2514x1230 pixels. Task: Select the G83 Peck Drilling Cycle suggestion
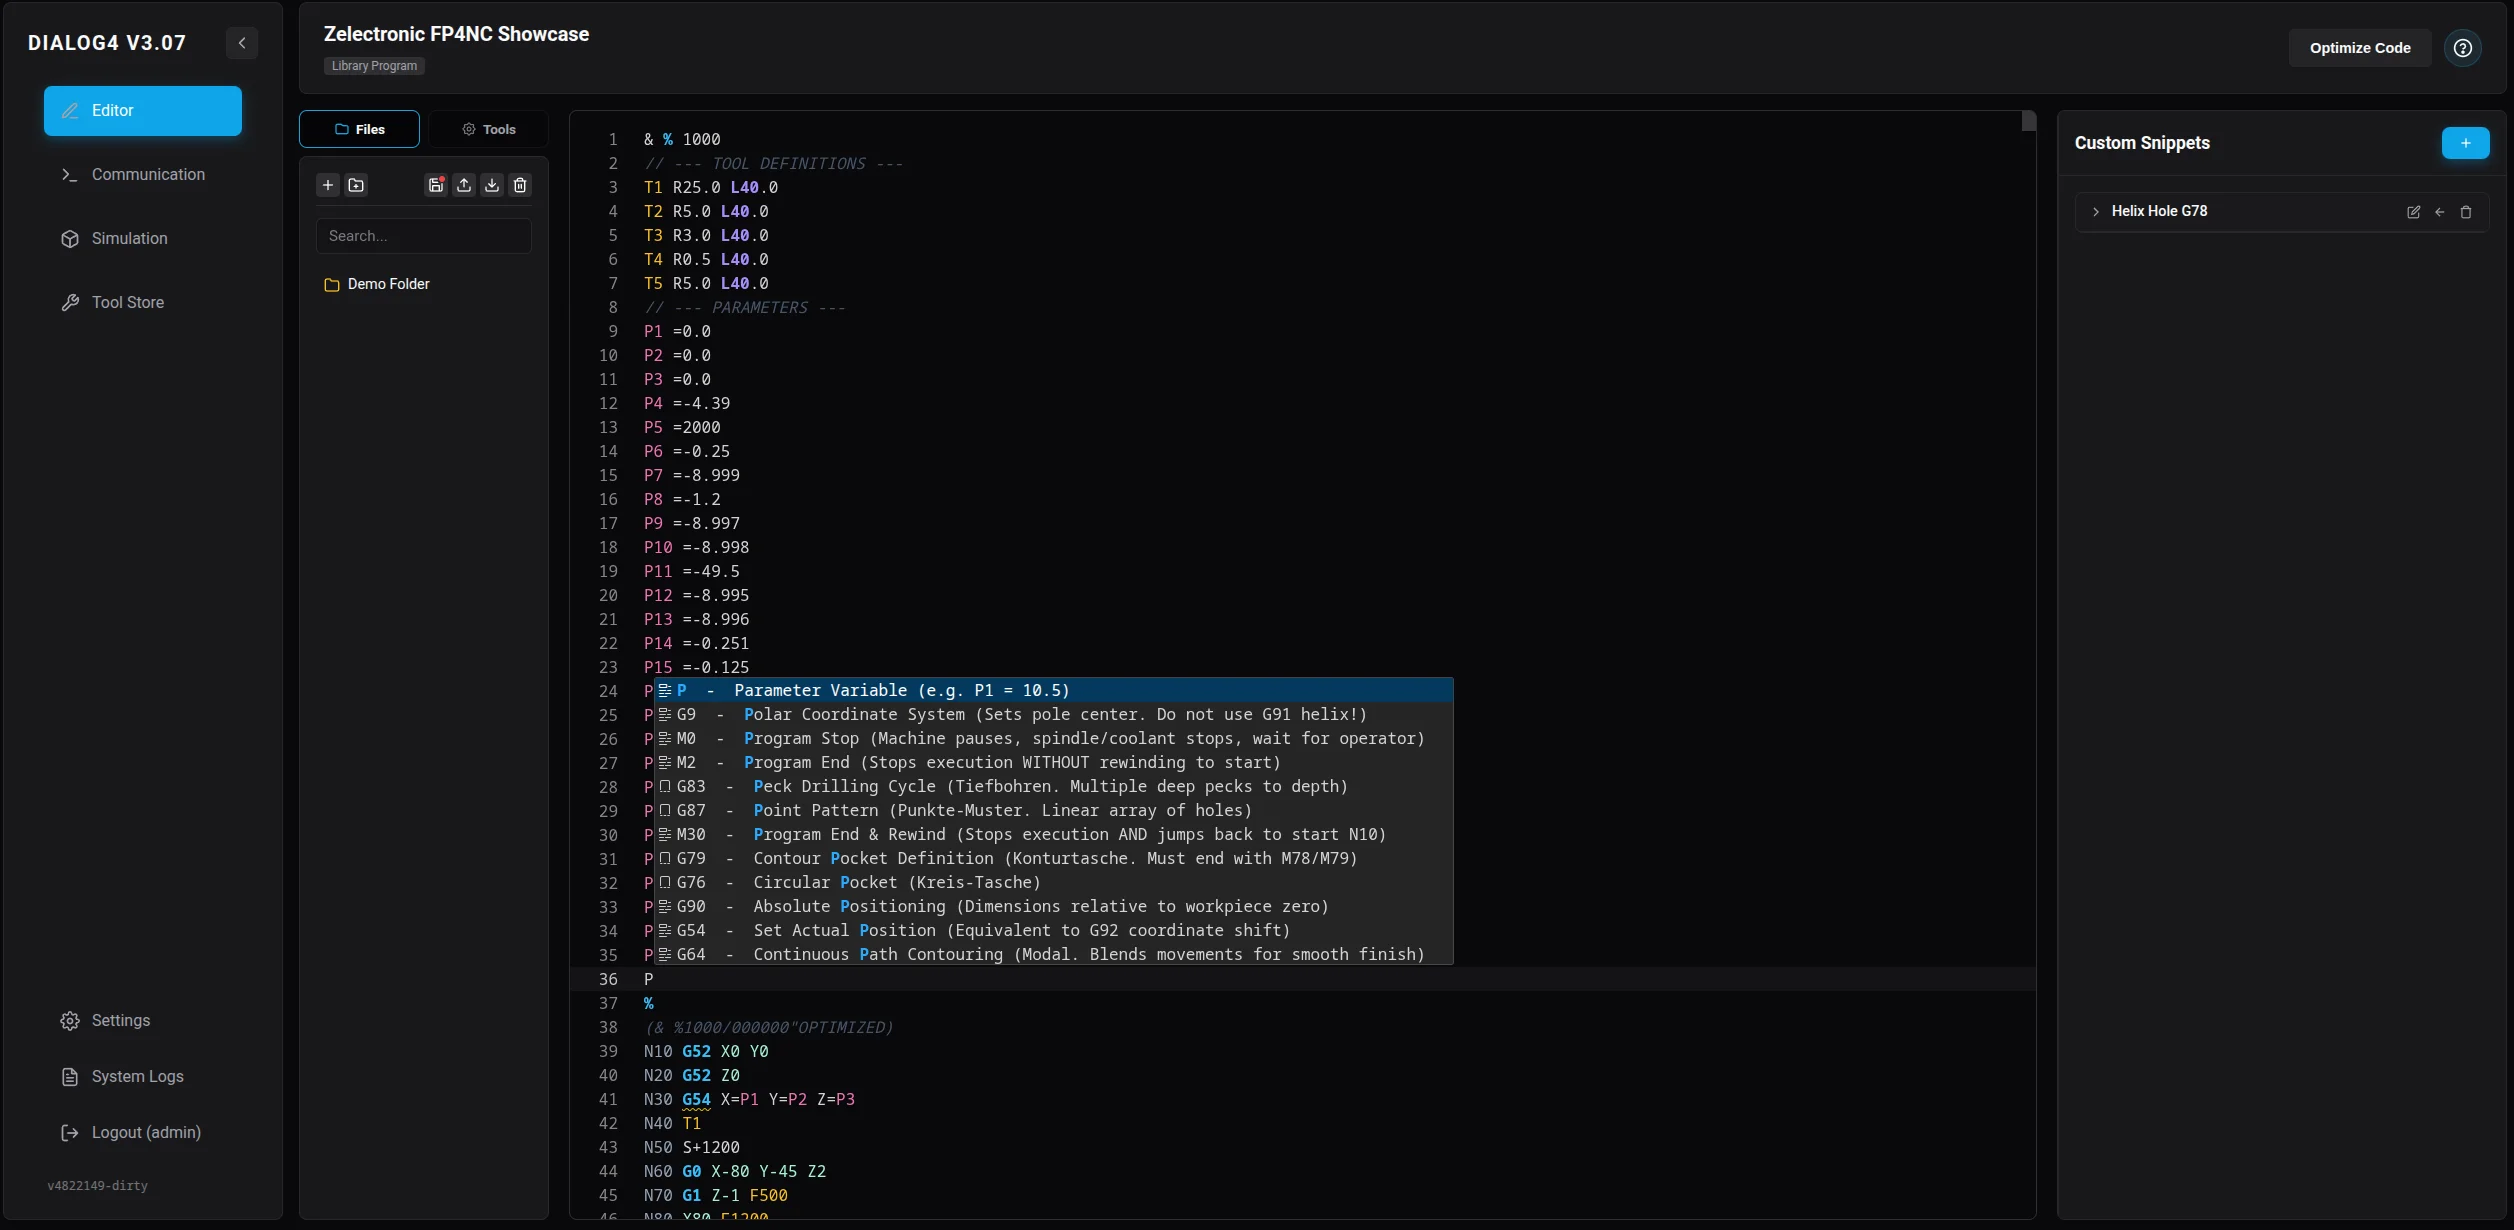click(x=1054, y=786)
